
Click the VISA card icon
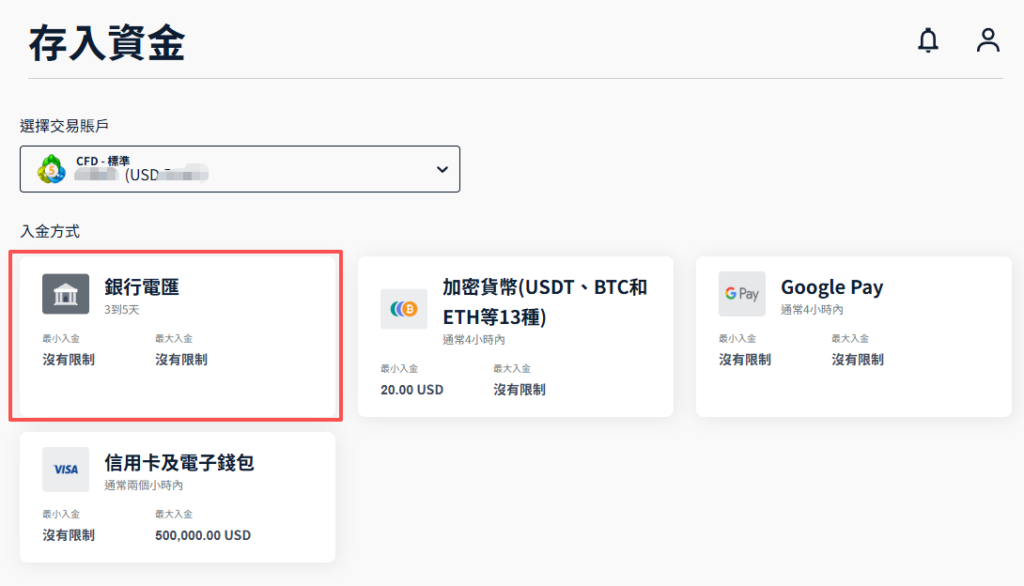click(x=65, y=469)
